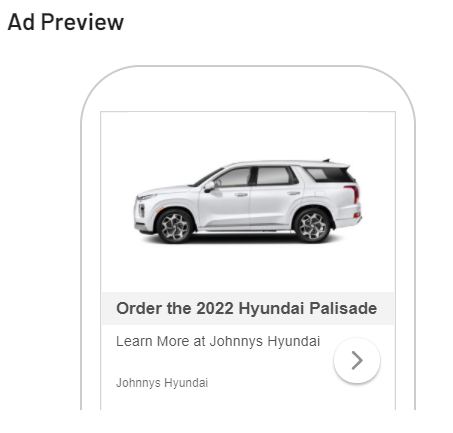Click the rounded top border of the phone frame
The height and width of the screenshot is (433, 453).
[x=248, y=66]
